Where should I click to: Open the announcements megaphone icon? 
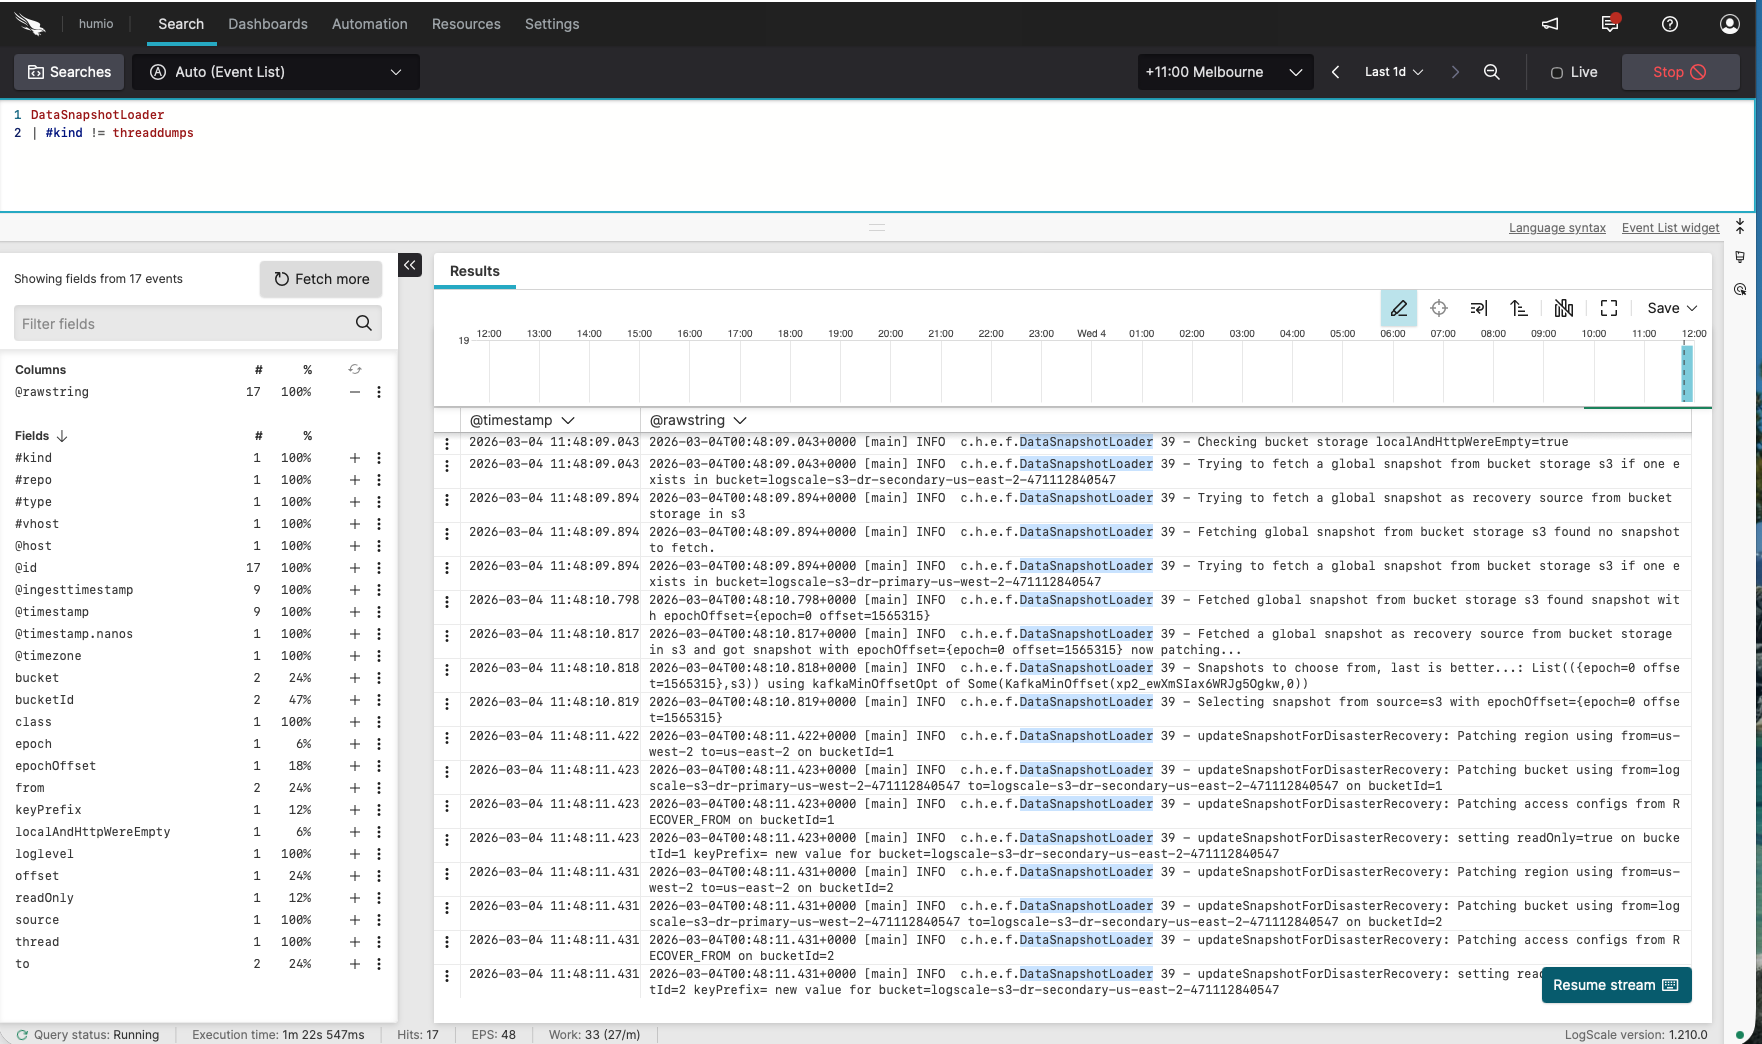[1549, 24]
